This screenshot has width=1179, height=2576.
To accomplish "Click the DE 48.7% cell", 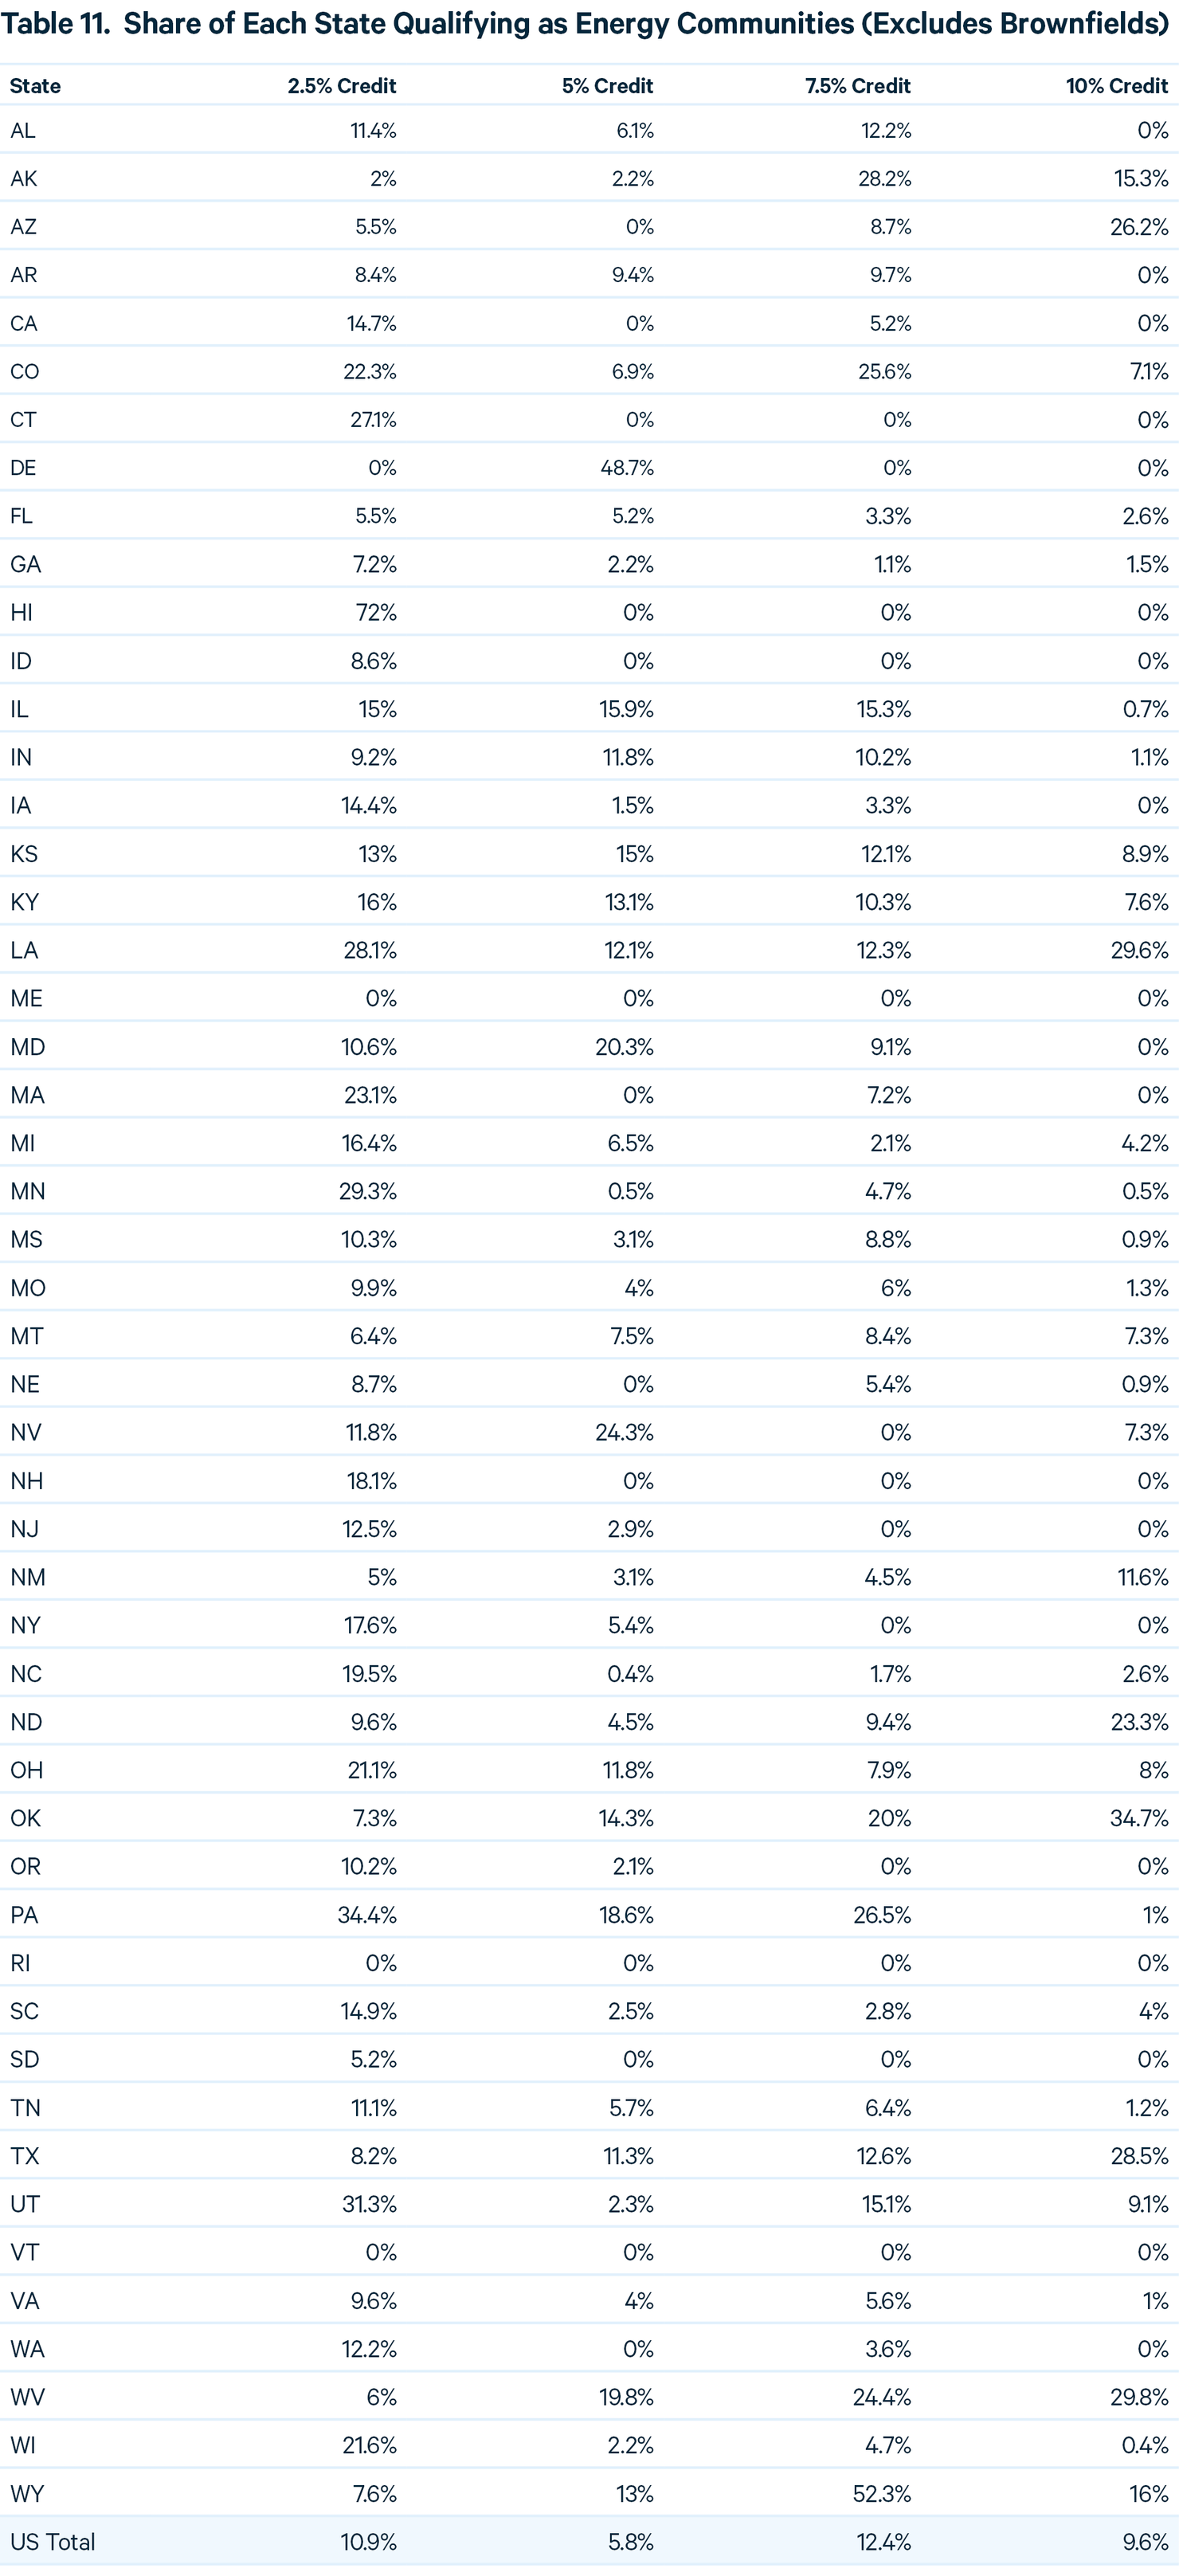I will click(627, 468).
